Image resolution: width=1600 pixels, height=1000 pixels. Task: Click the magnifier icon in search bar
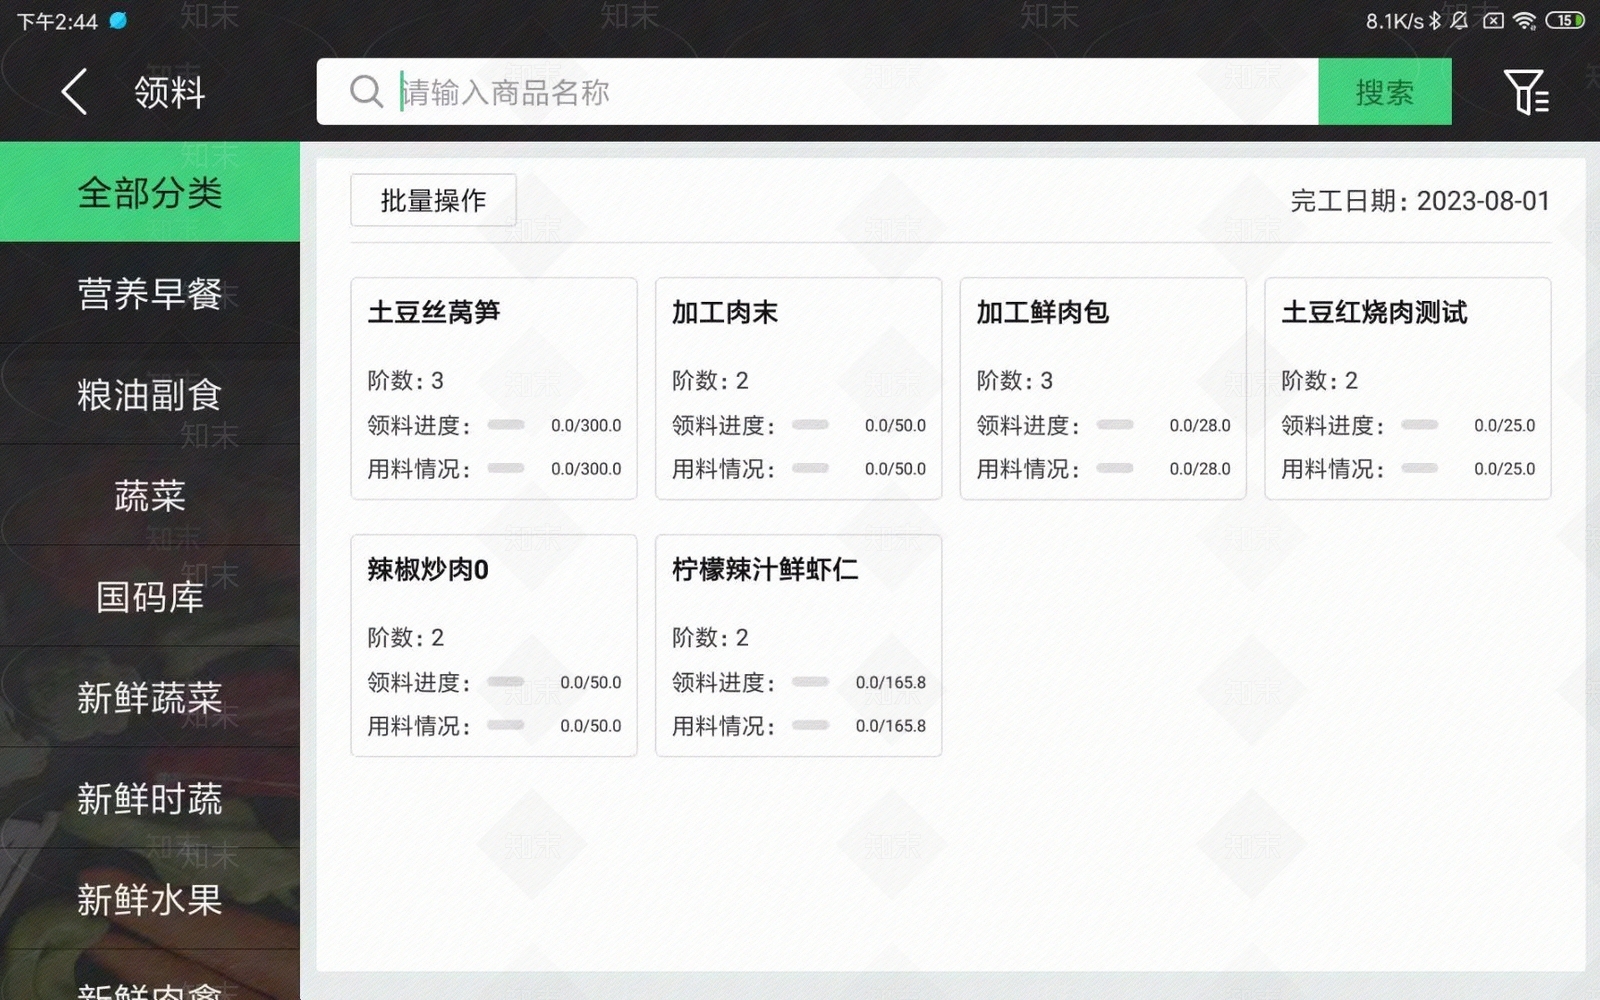pos(365,91)
